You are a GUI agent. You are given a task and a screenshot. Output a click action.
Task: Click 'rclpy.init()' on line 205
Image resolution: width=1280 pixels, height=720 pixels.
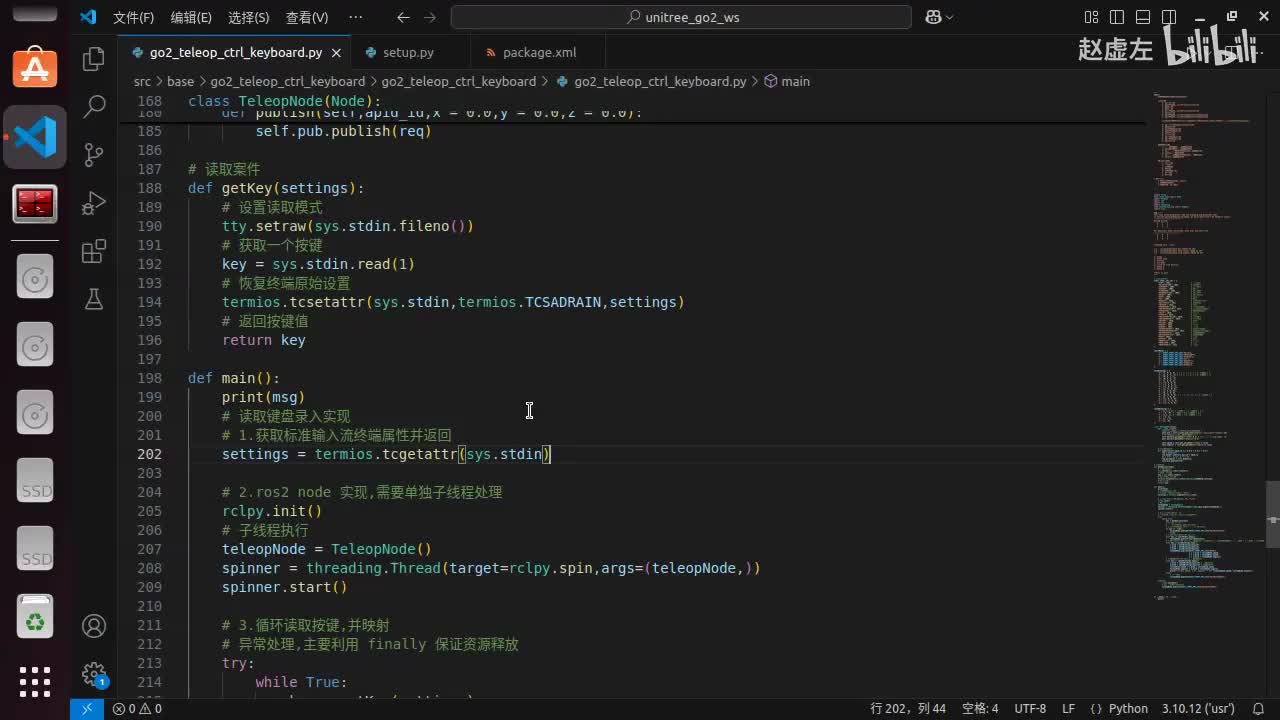[x=272, y=511]
